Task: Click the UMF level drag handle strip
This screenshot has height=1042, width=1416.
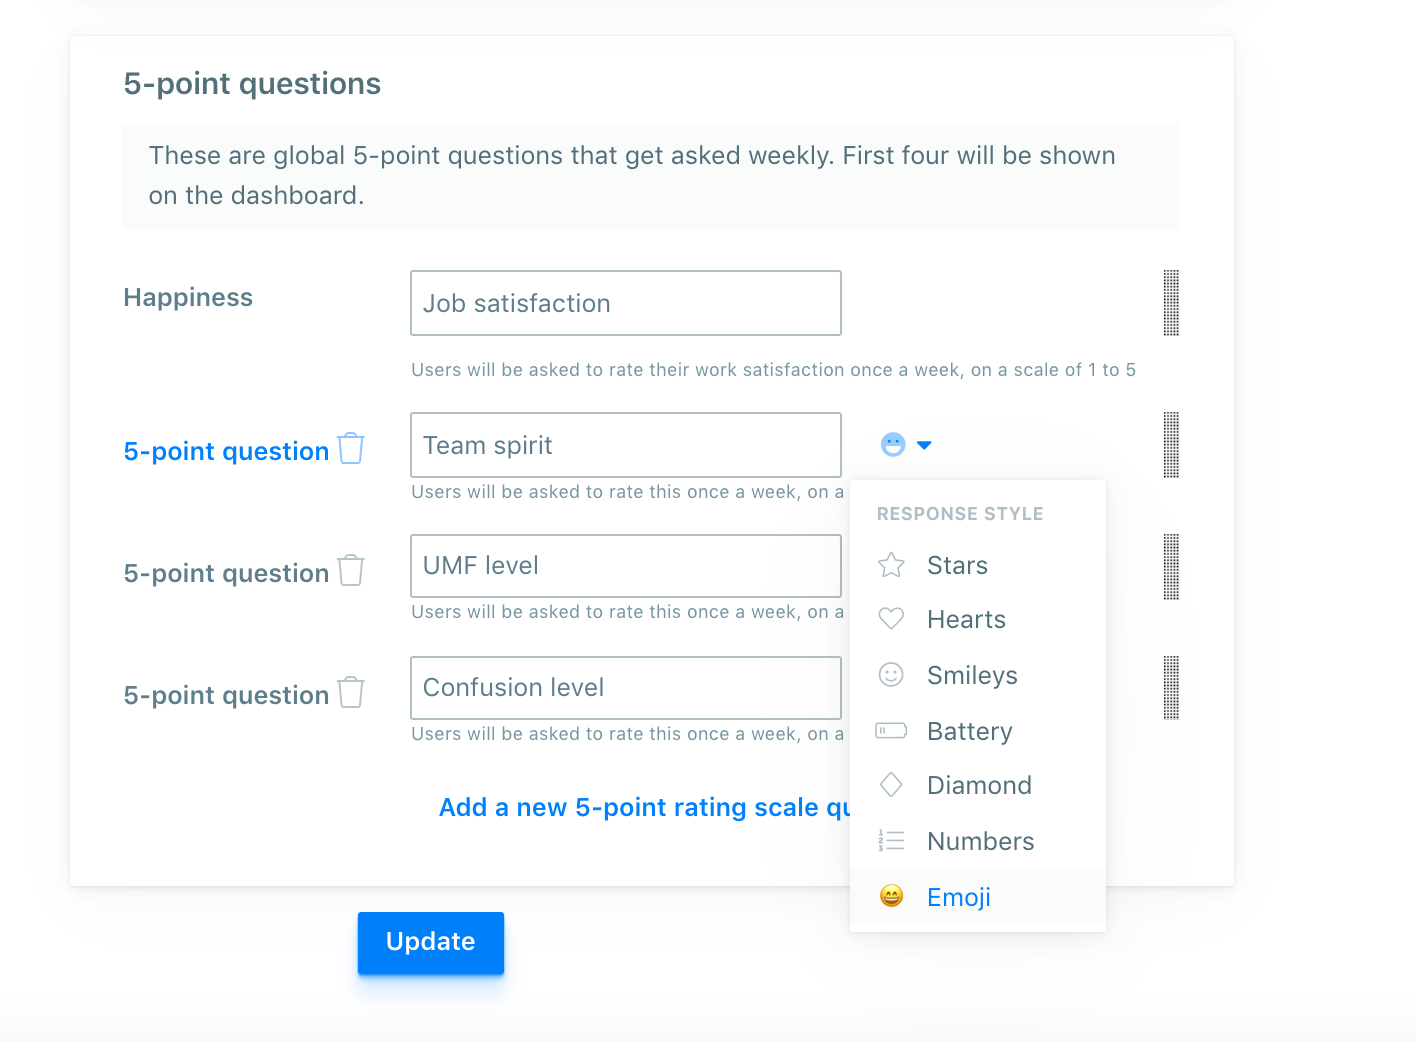Action: tap(1171, 566)
